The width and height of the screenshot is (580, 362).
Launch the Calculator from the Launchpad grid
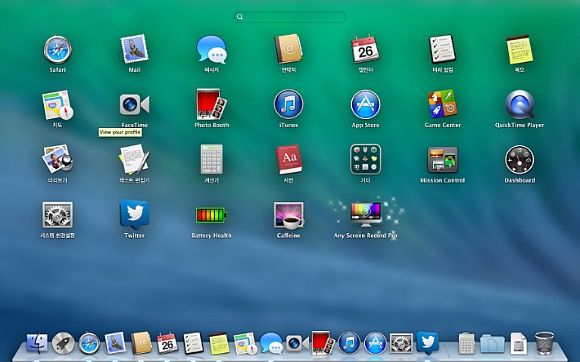click(211, 159)
